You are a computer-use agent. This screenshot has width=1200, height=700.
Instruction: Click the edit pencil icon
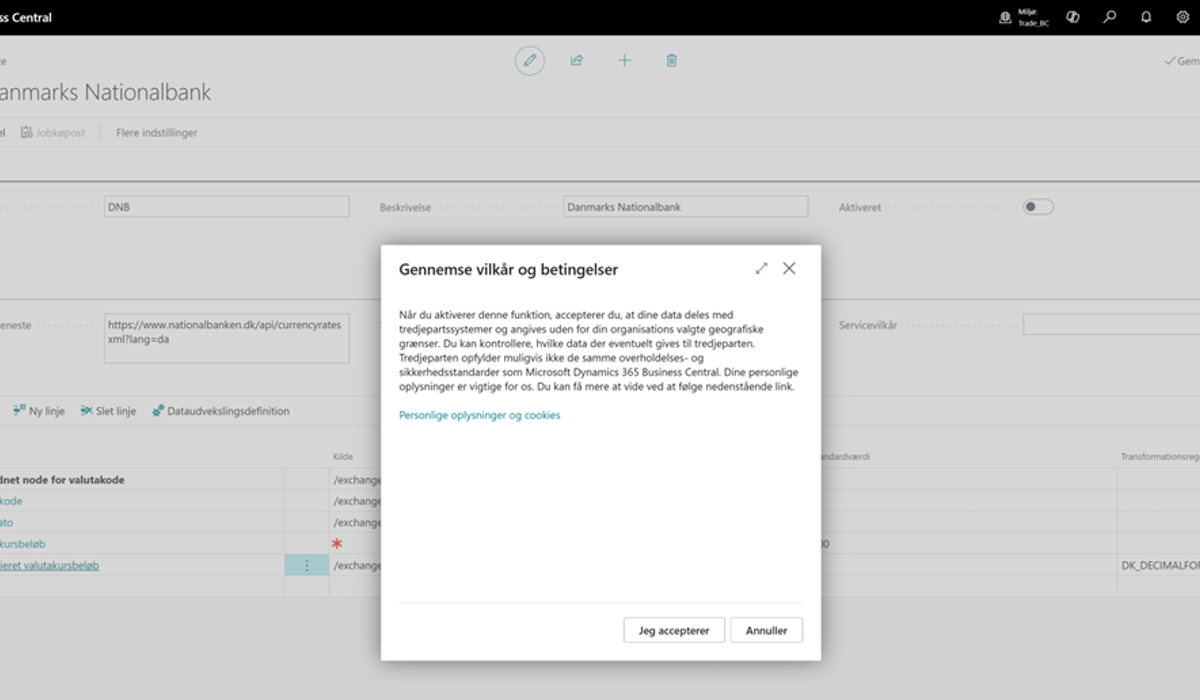click(x=530, y=60)
